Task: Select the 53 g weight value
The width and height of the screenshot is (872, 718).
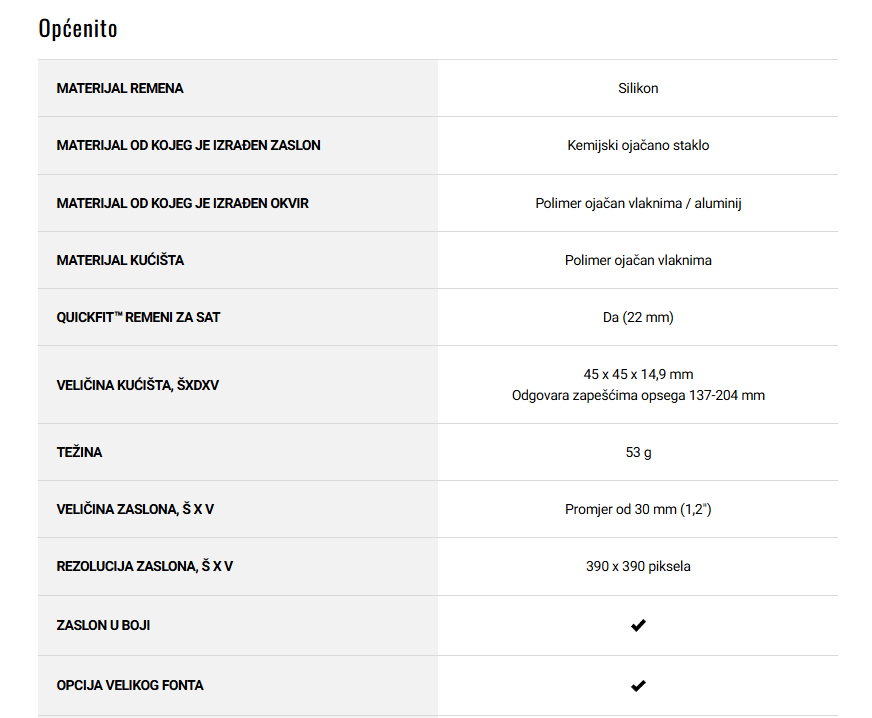Action: tap(638, 453)
